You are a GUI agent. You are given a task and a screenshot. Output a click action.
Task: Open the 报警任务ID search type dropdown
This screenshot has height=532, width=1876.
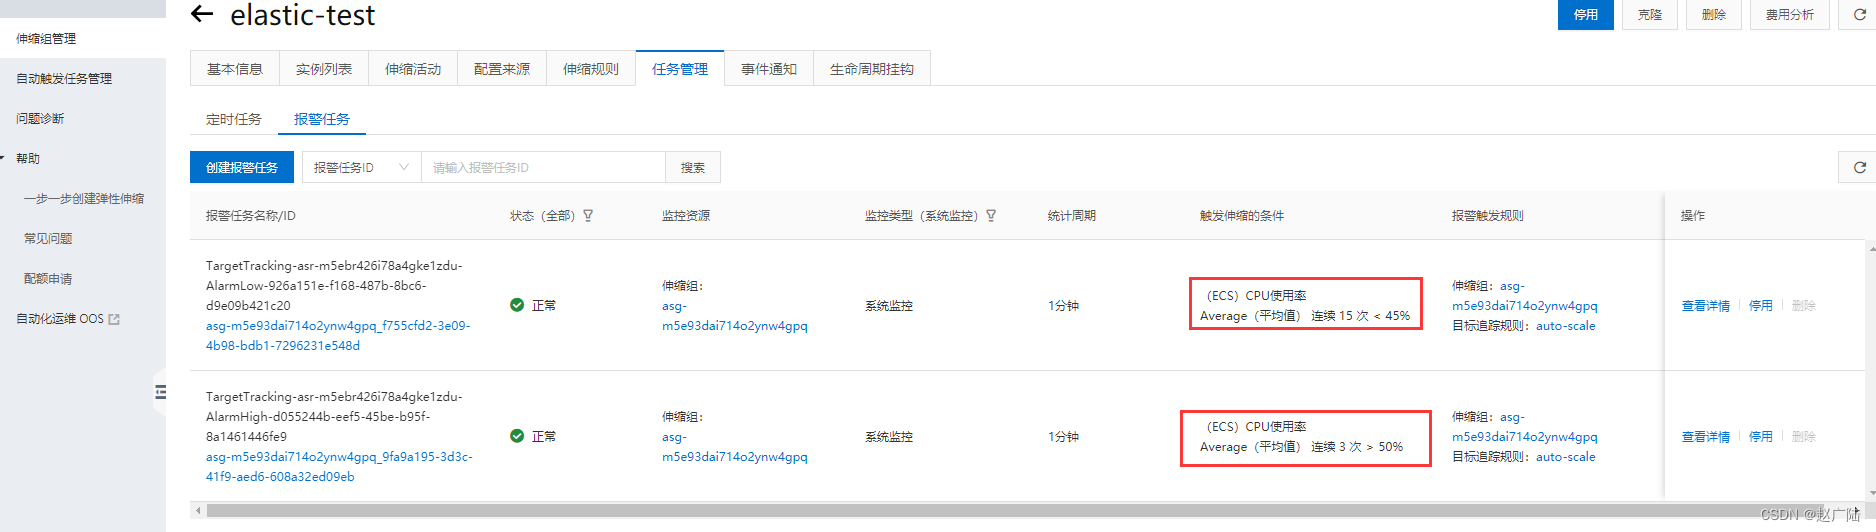click(x=362, y=167)
